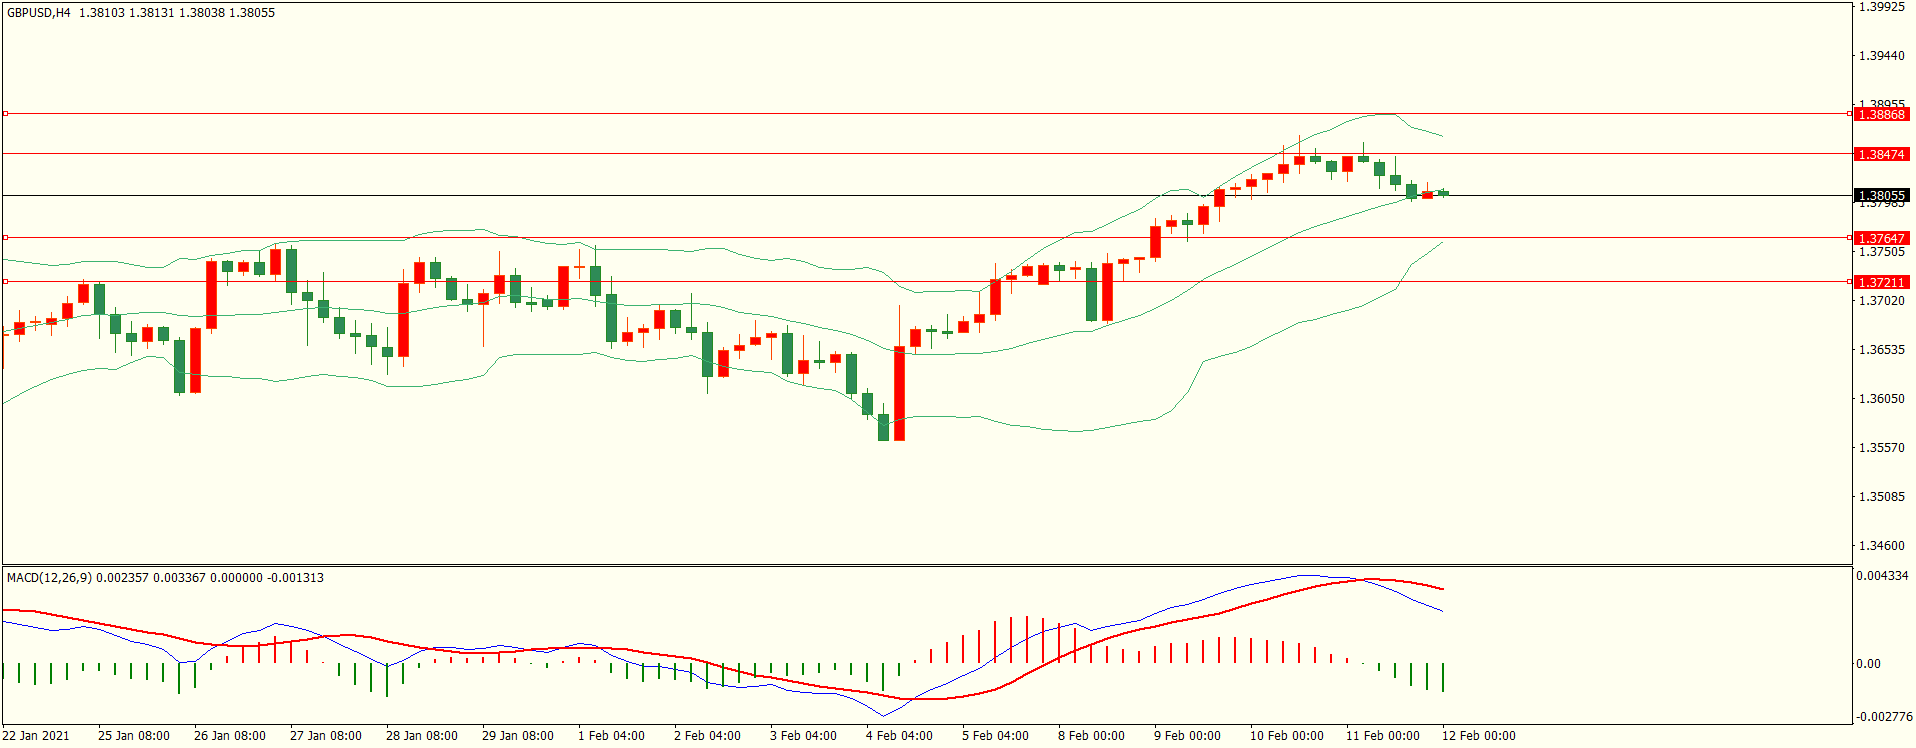Screen dimensions: 1916x748
Task: Click the 1.37505 price axis label
Action: tap(1881, 252)
